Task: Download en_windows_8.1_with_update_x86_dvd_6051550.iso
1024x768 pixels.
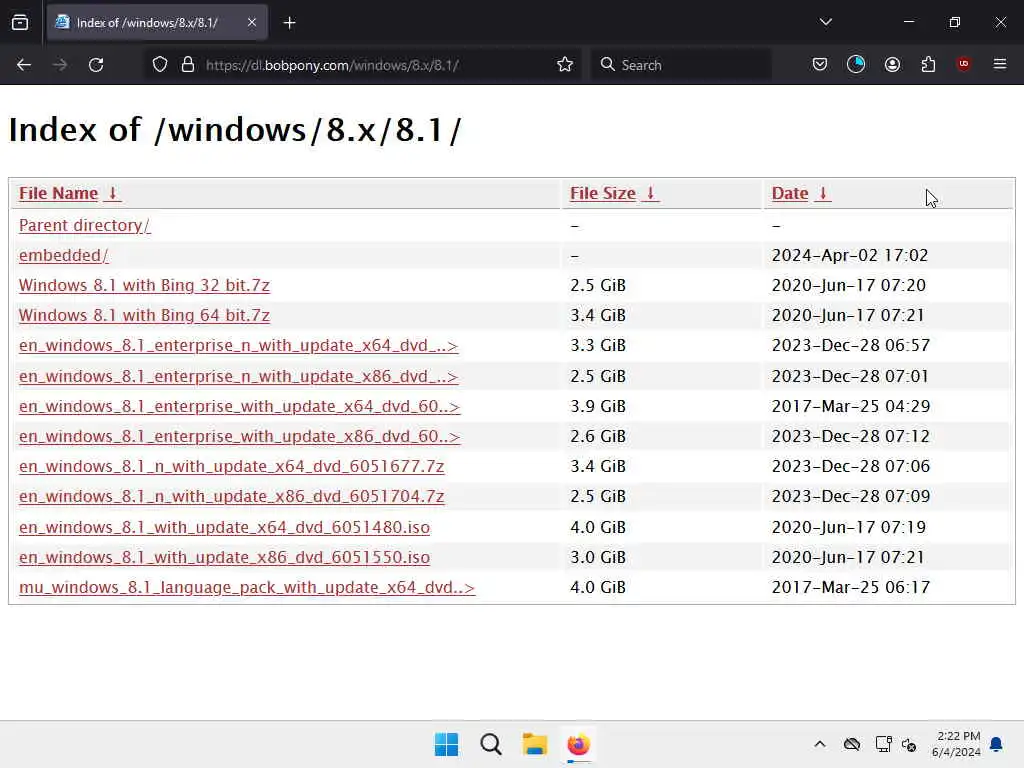Action: (225, 557)
